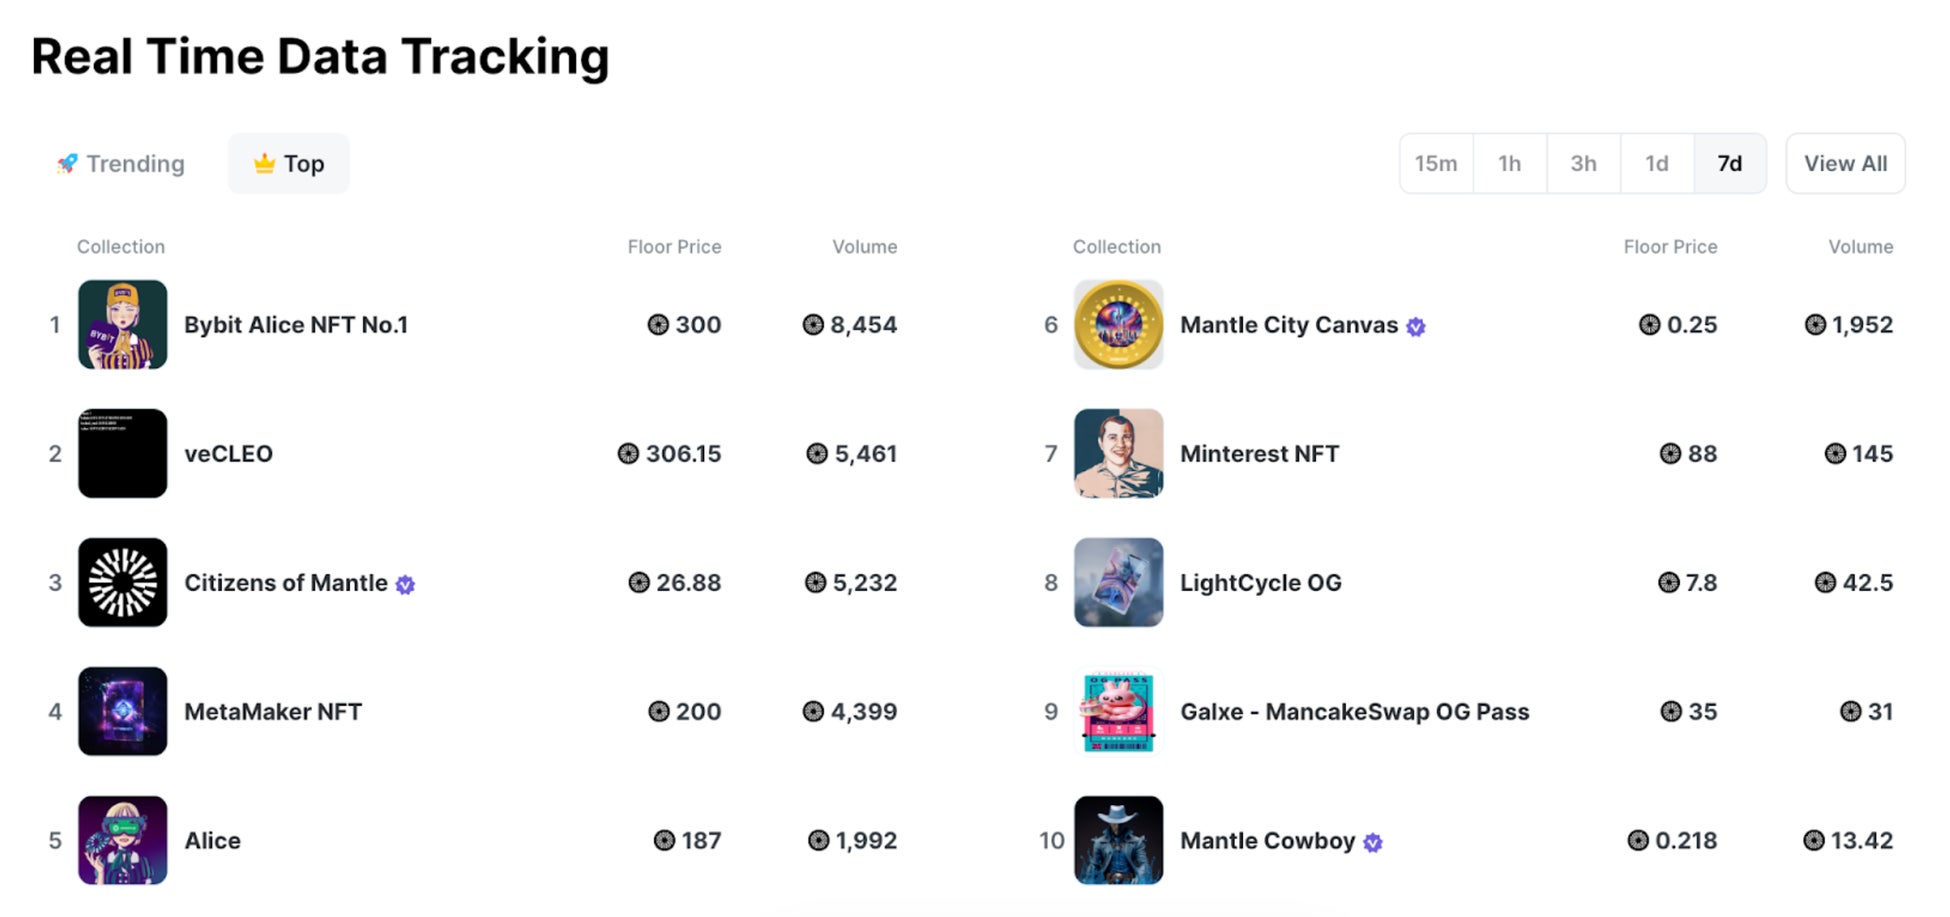Select the 7d time filter
Screen dimensions: 1950x917
coord(1730,164)
